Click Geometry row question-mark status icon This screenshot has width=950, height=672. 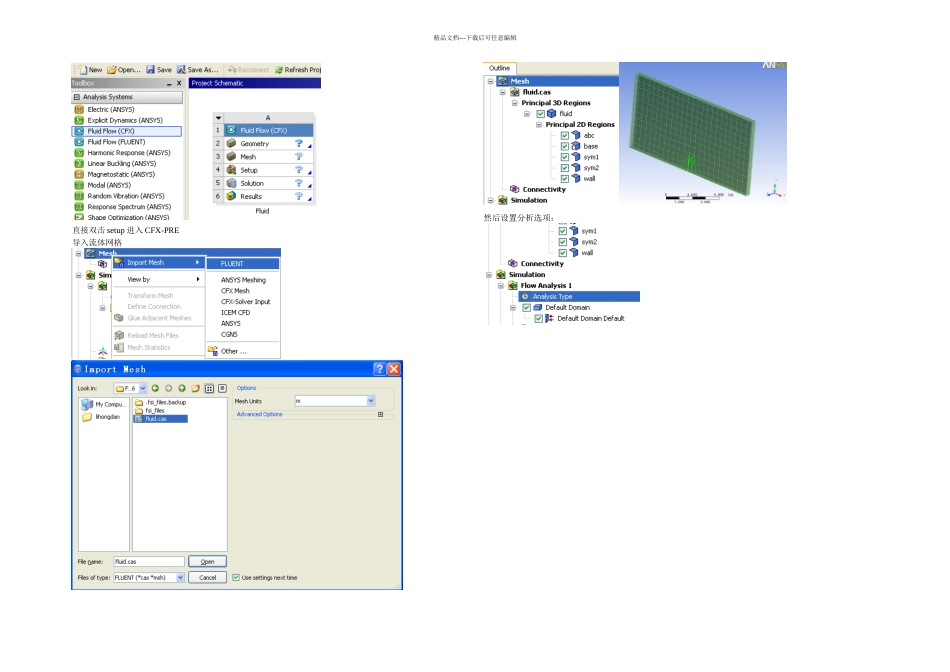pyautogui.click(x=299, y=144)
